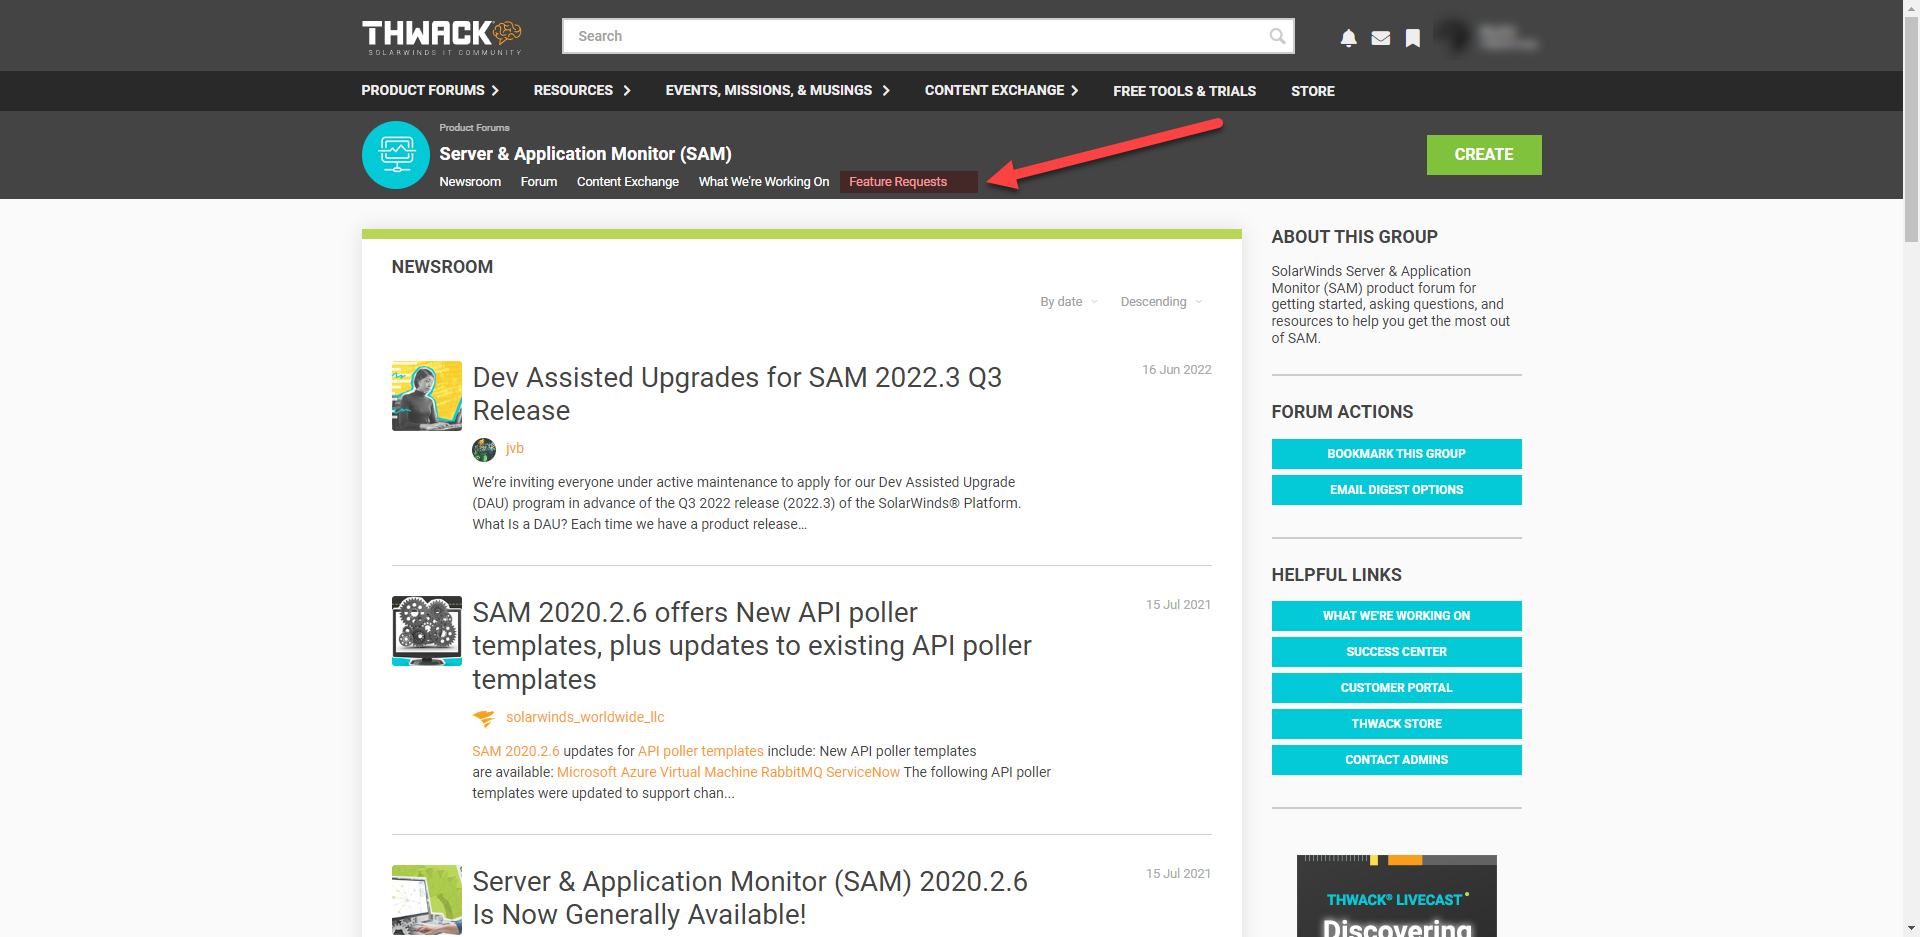Click the green Create button
This screenshot has height=937, width=1920.
(1484, 155)
